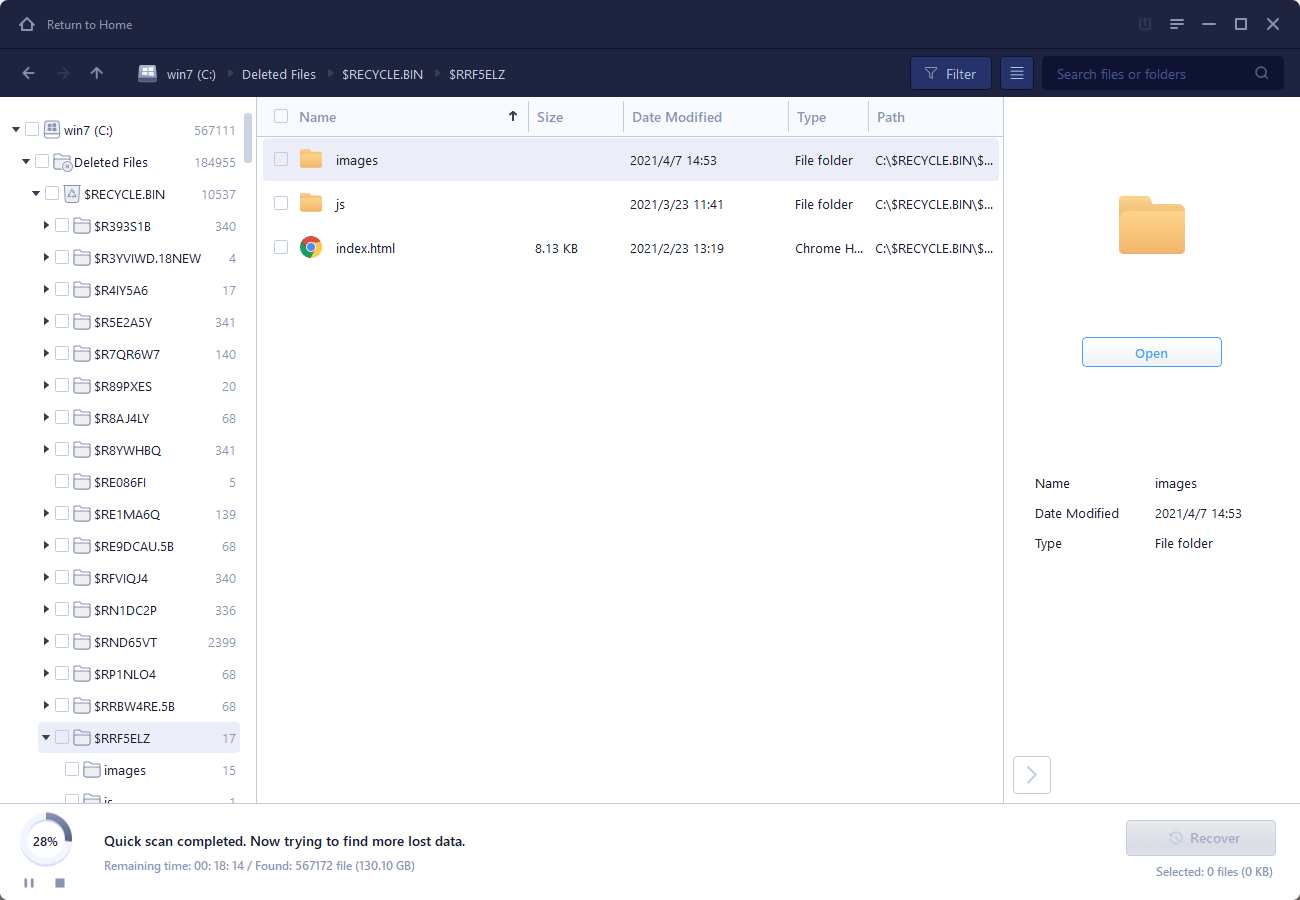Open the Filter options
This screenshot has height=900, width=1300.
[950, 73]
